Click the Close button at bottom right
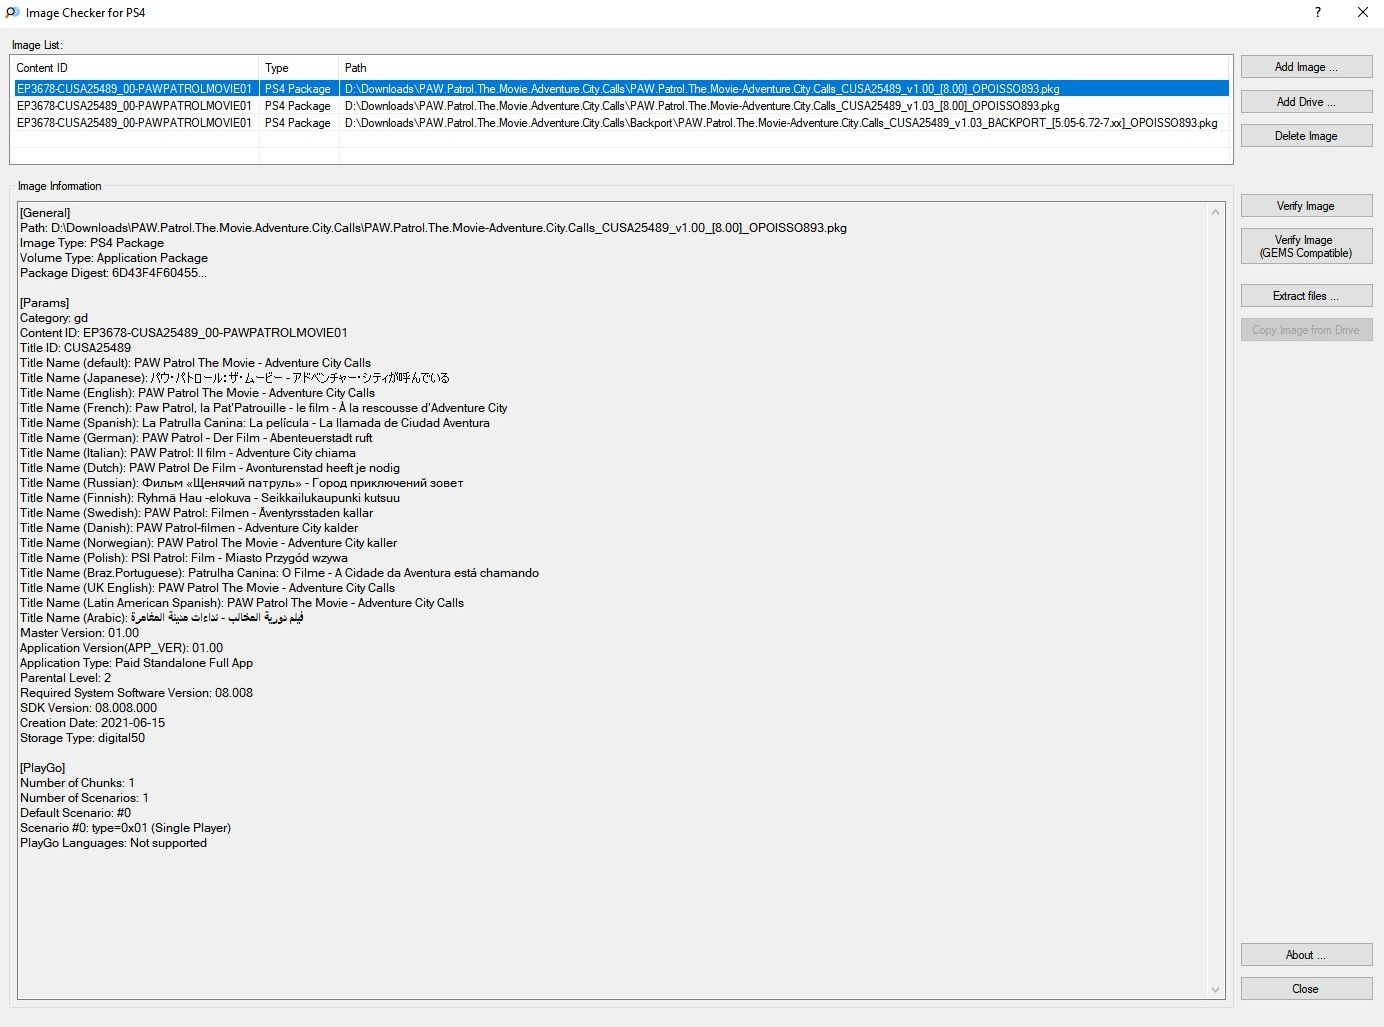The height and width of the screenshot is (1027, 1384). 1306,989
